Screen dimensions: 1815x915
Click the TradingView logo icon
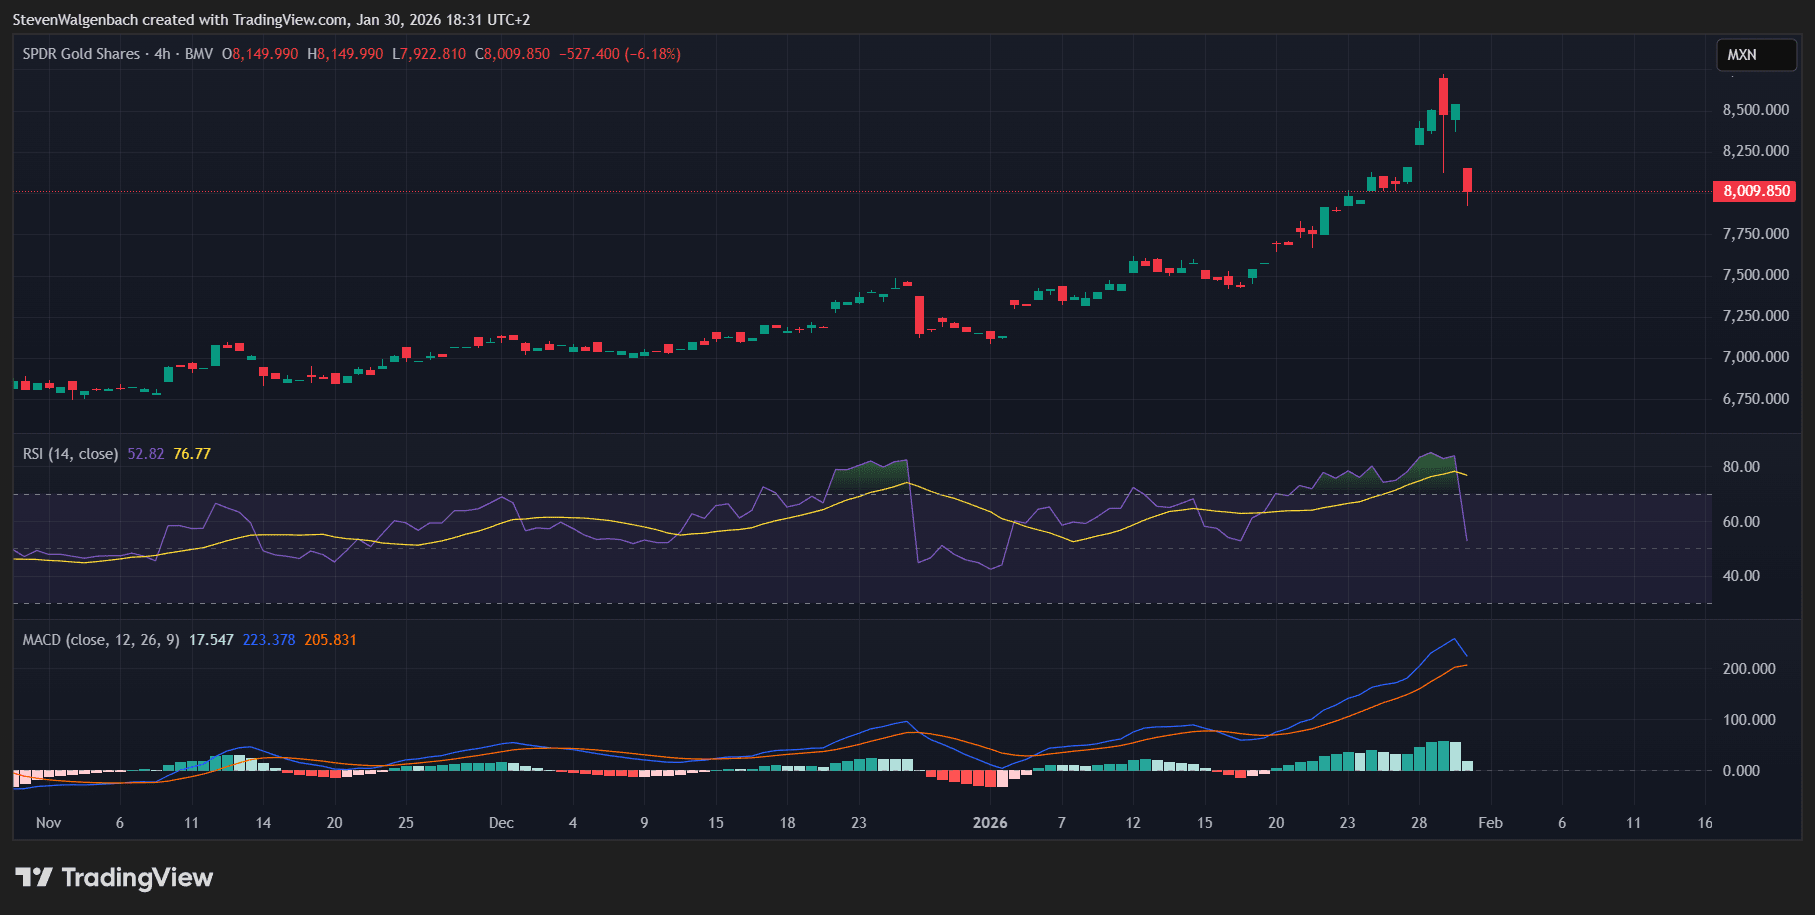33,878
